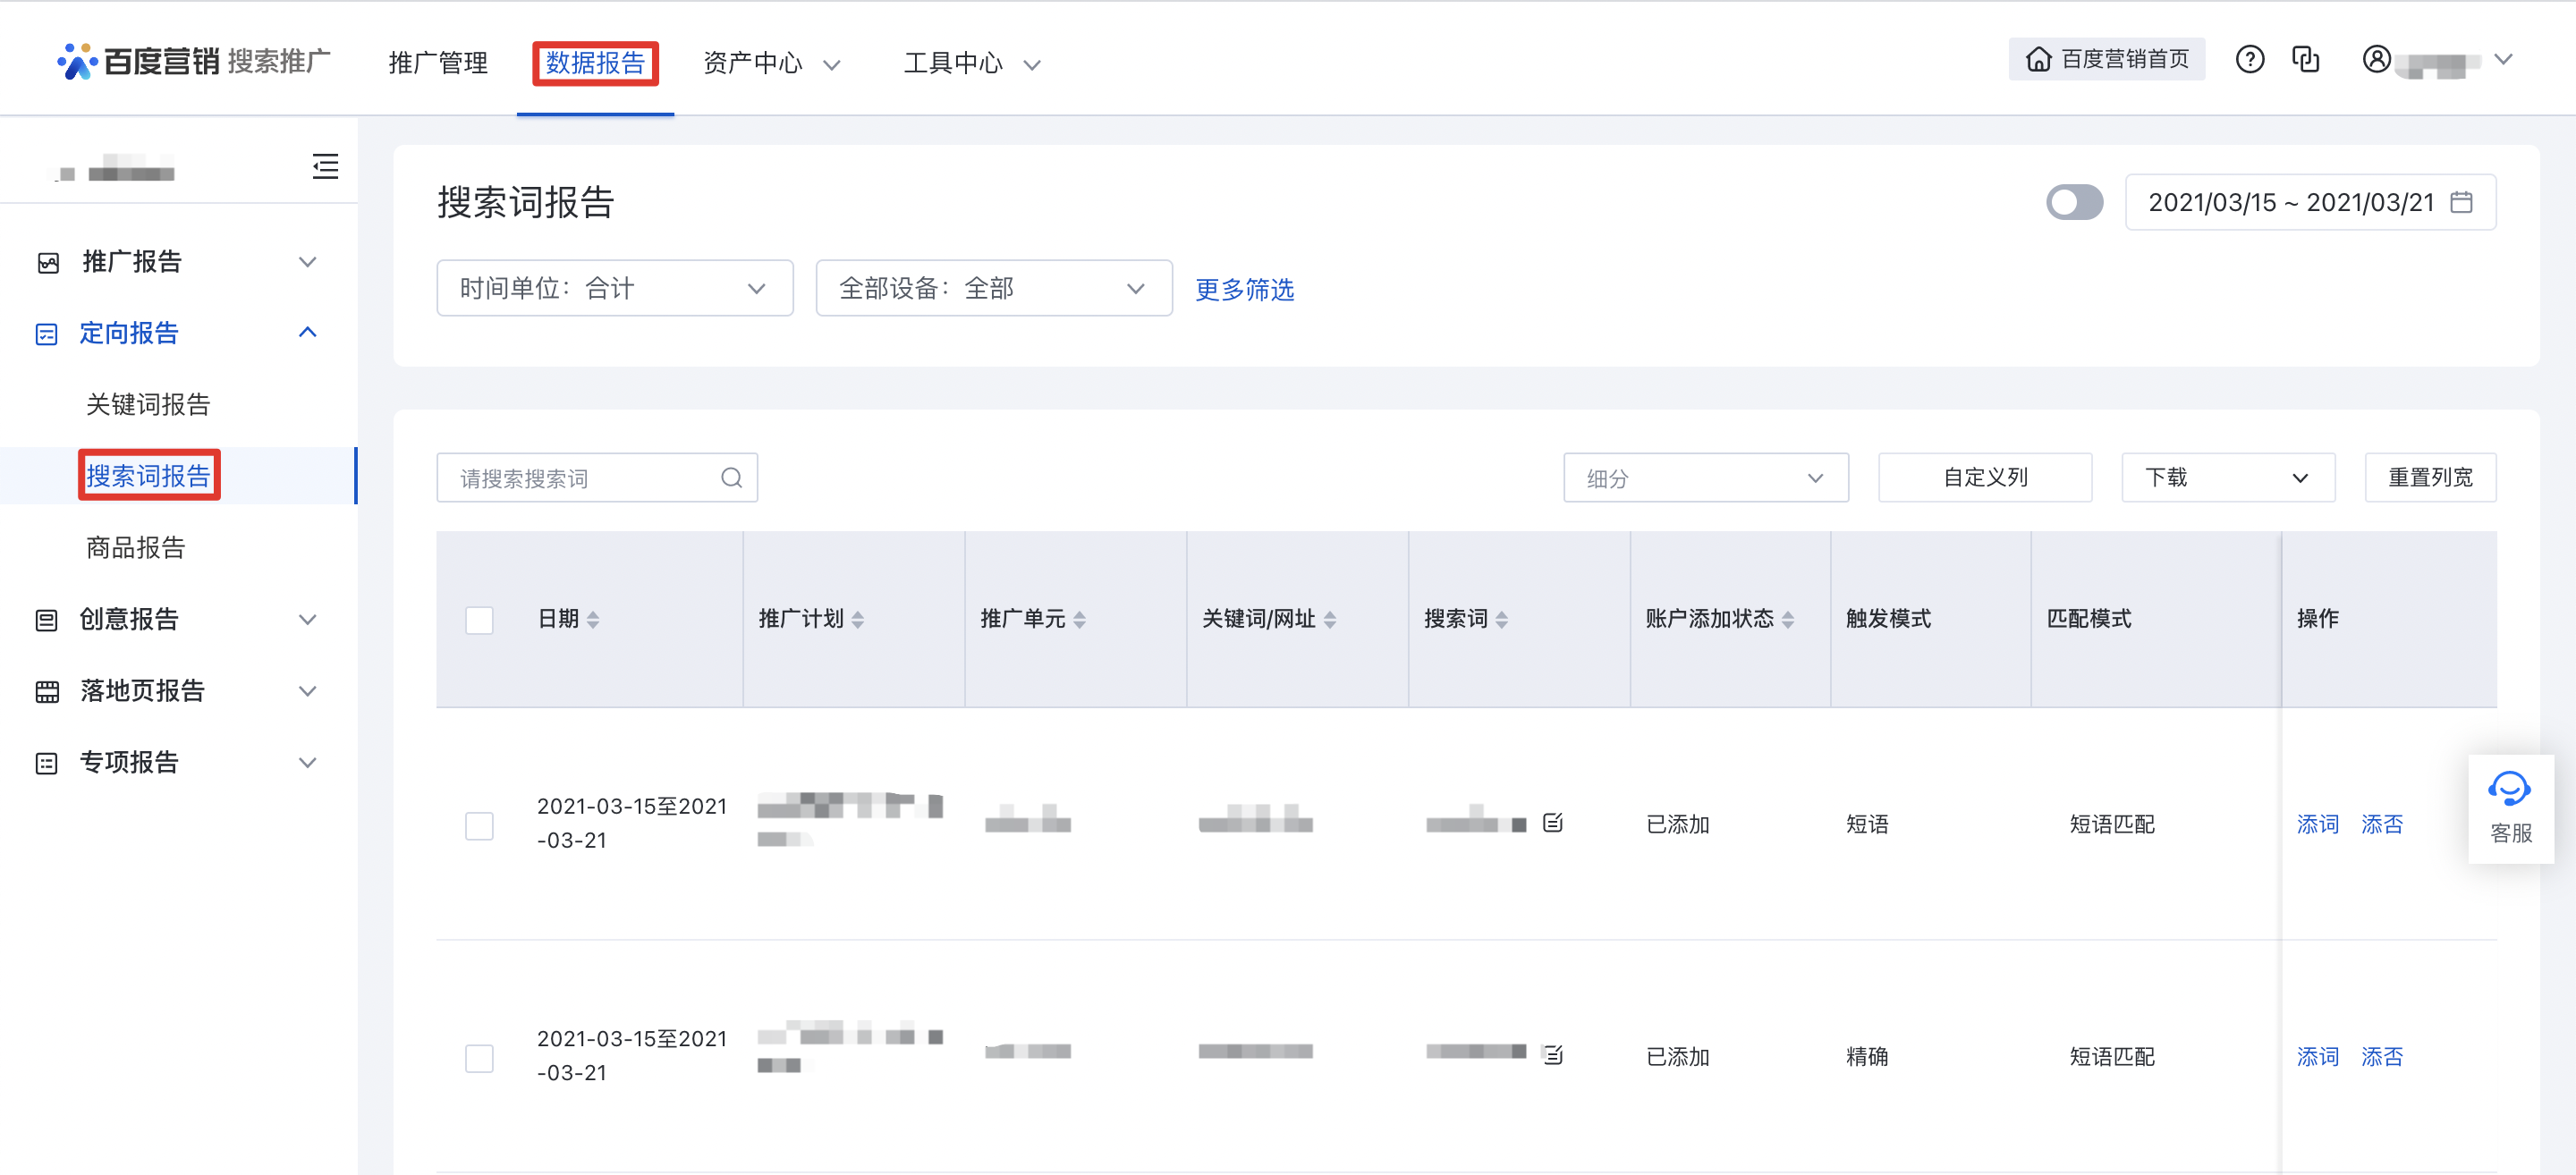Expand the 下载 download dropdown
Screen dimensions: 2576x1175
pos(2227,478)
